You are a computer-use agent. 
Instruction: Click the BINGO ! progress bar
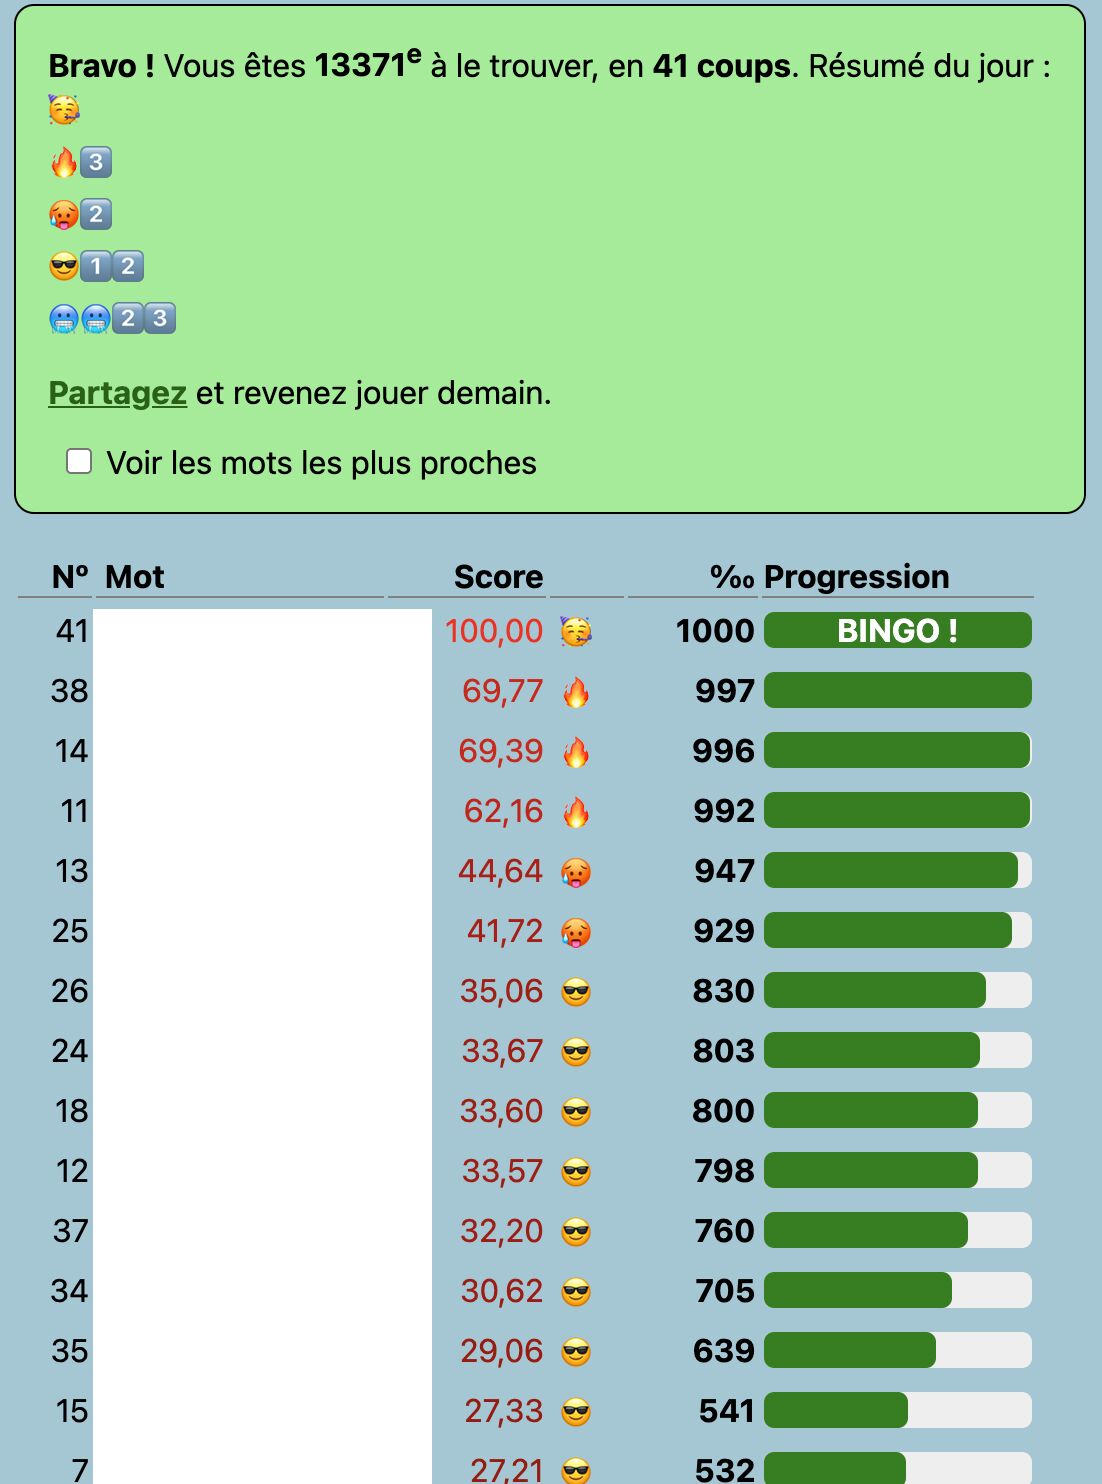pos(897,631)
